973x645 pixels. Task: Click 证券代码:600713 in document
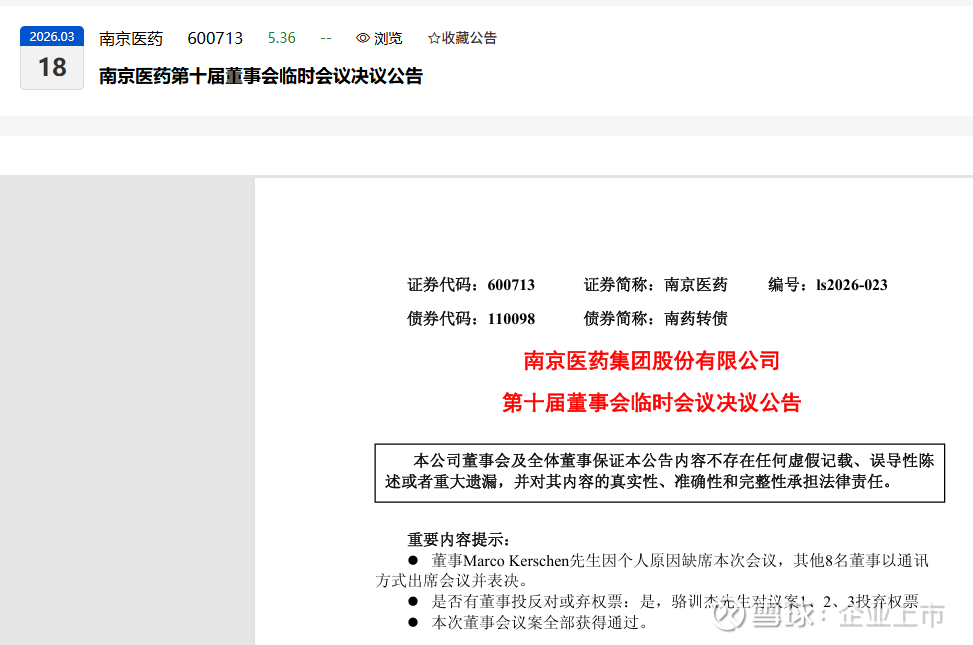471,285
